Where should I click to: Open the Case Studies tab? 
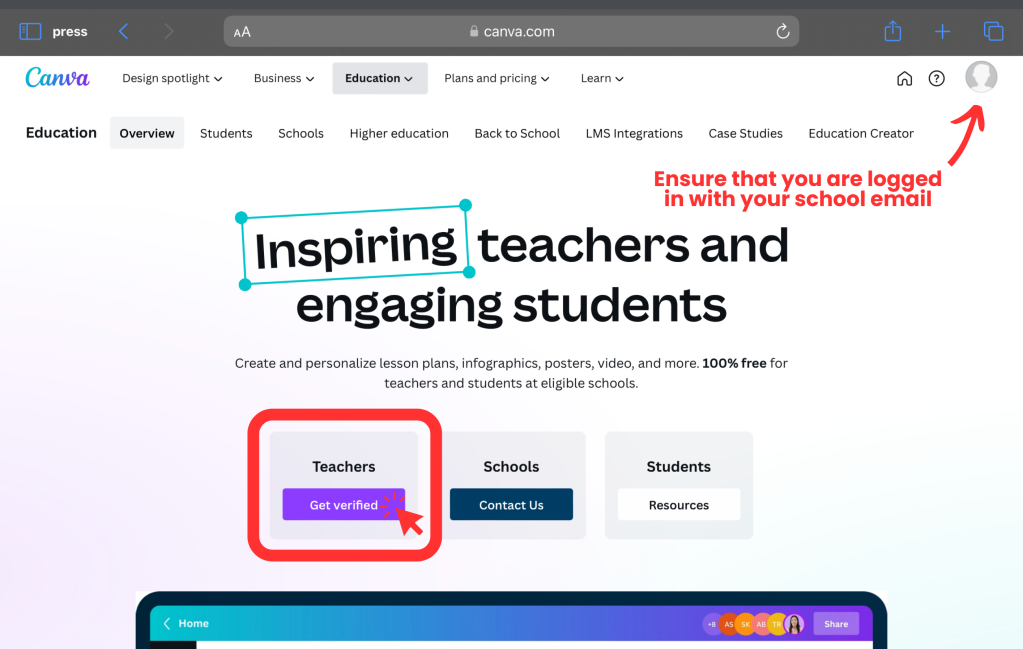click(746, 133)
